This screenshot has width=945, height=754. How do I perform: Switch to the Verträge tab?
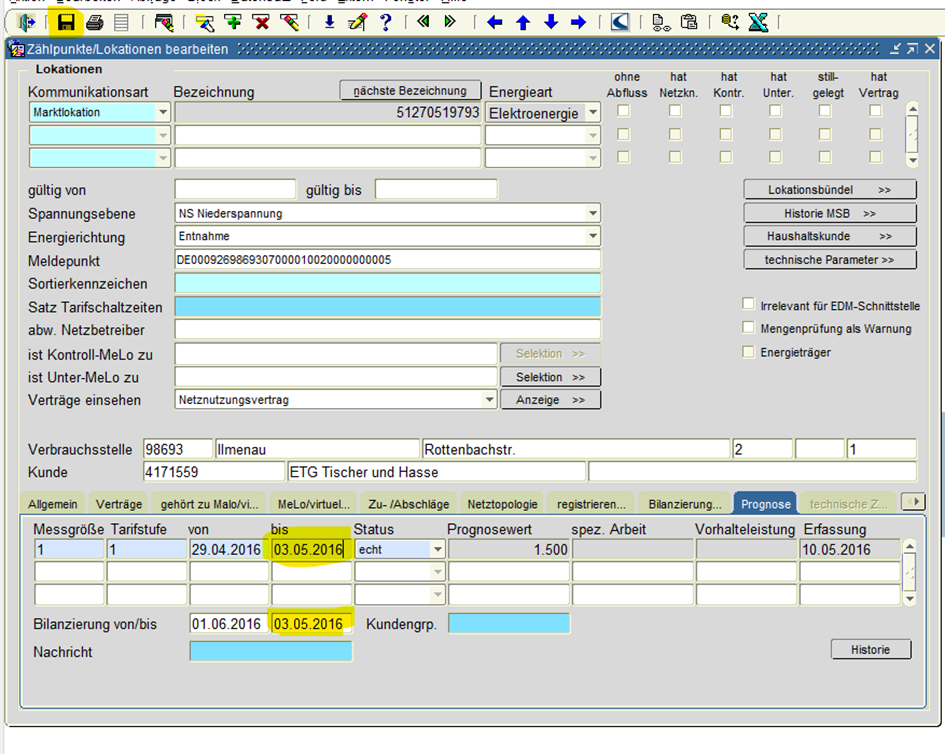(119, 505)
